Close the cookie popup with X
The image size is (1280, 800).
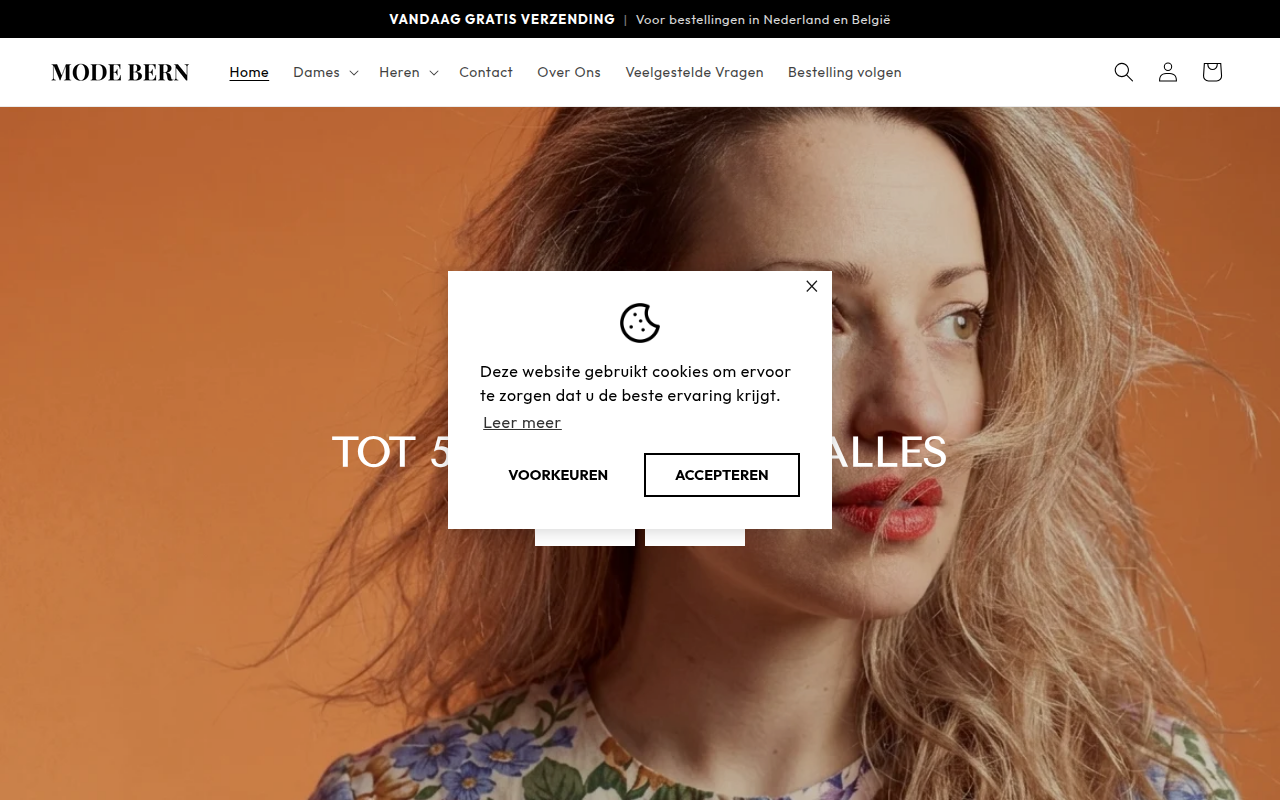point(812,286)
